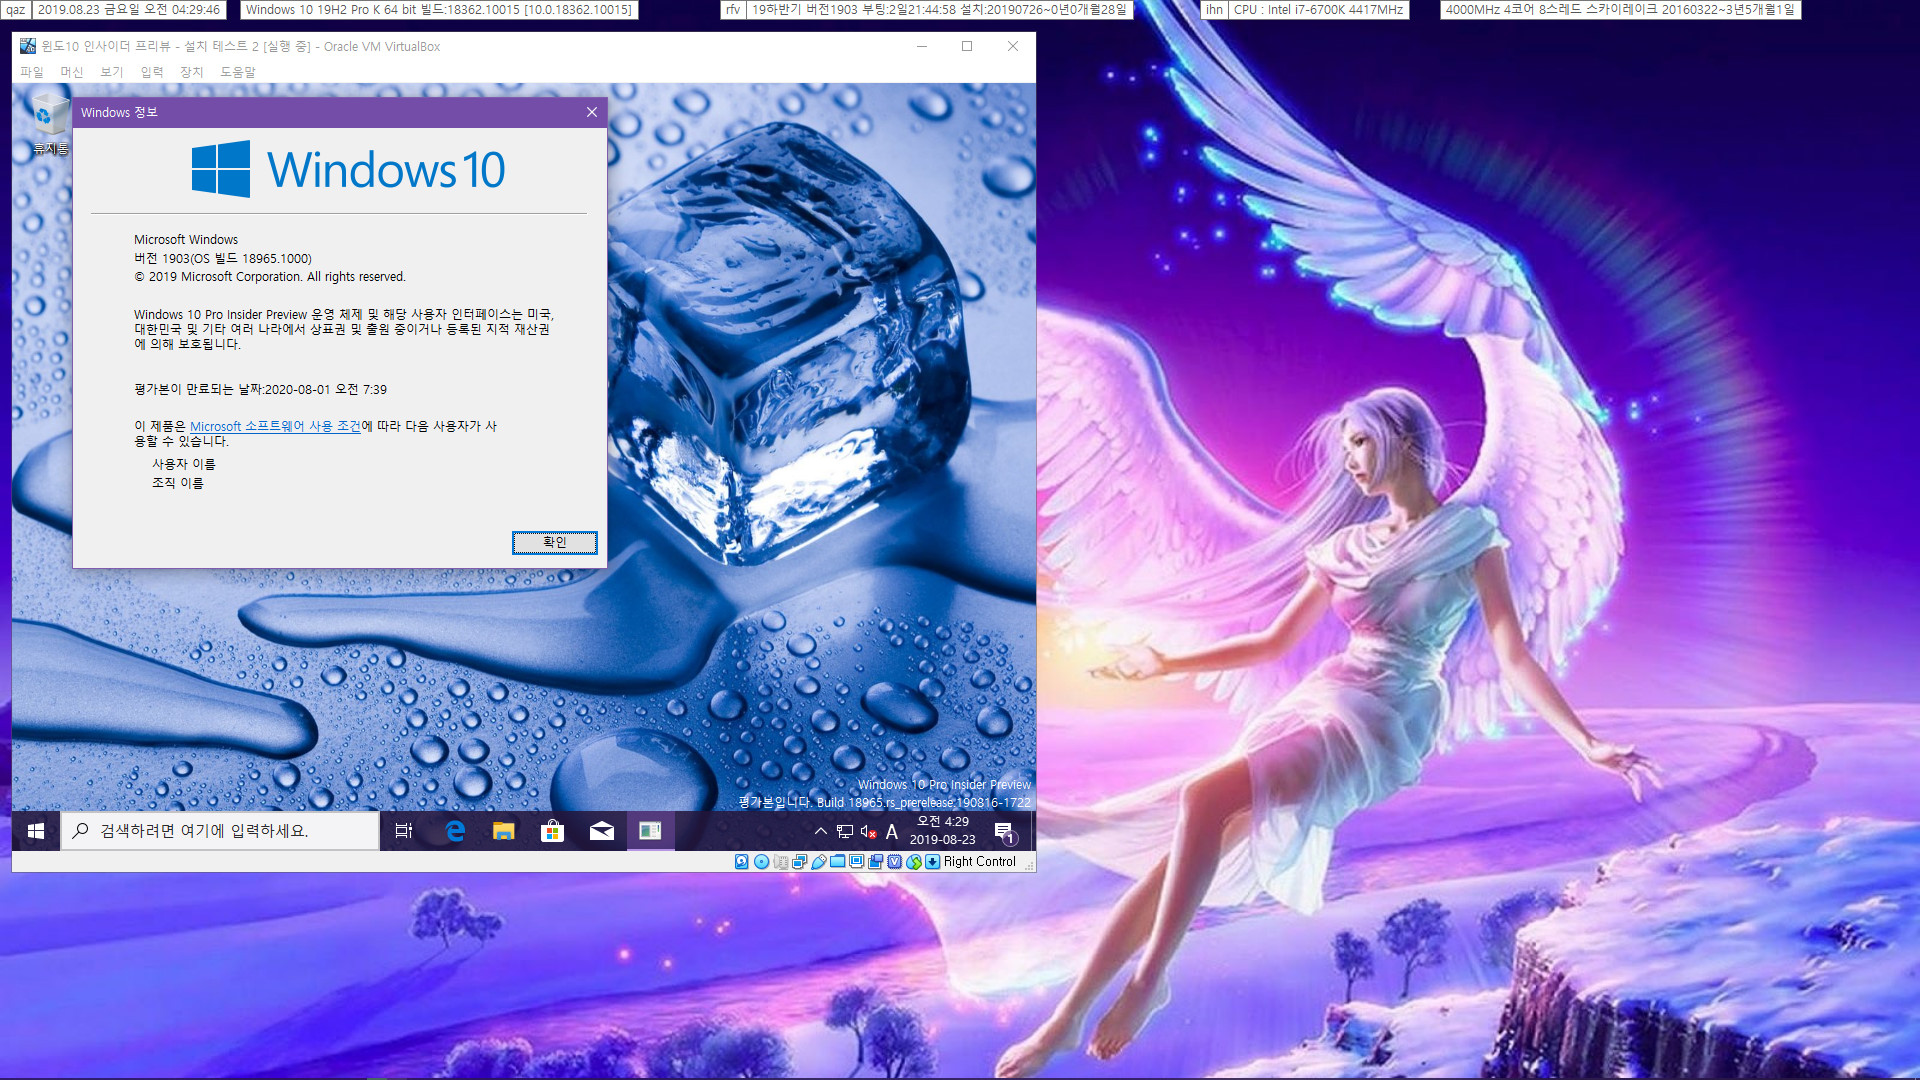Viewport: 1920px width, 1080px height.
Task: Click the rfv label in top bar
Action: coord(733,10)
